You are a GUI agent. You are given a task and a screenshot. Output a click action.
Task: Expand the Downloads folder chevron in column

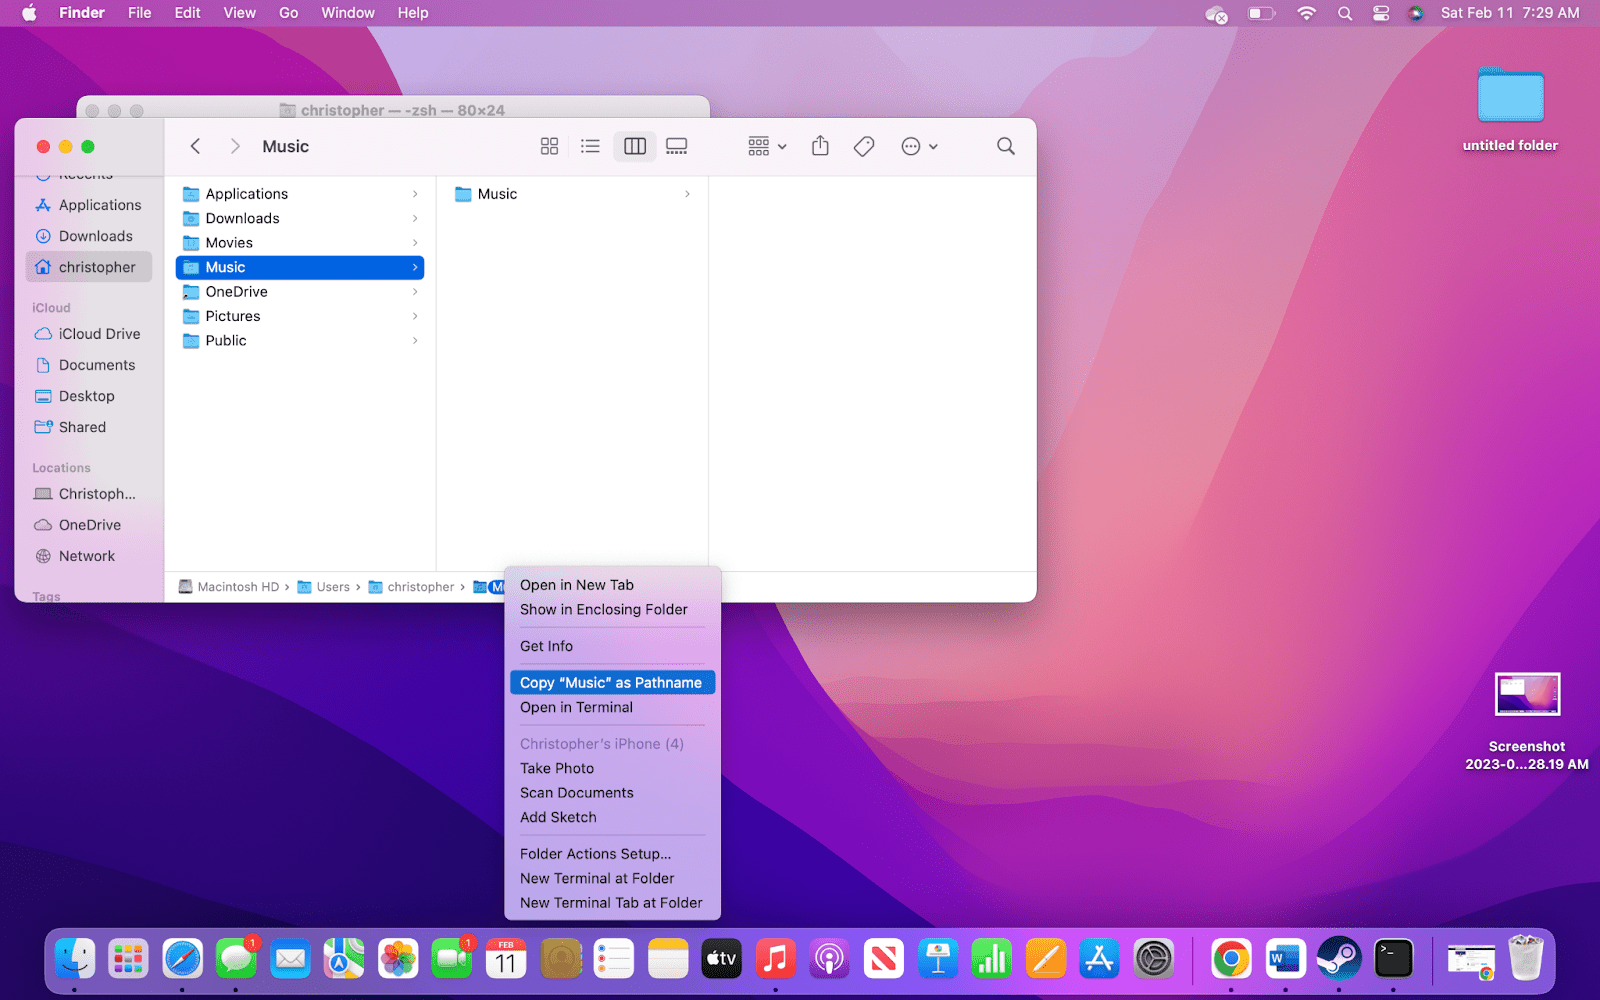pyautogui.click(x=415, y=218)
